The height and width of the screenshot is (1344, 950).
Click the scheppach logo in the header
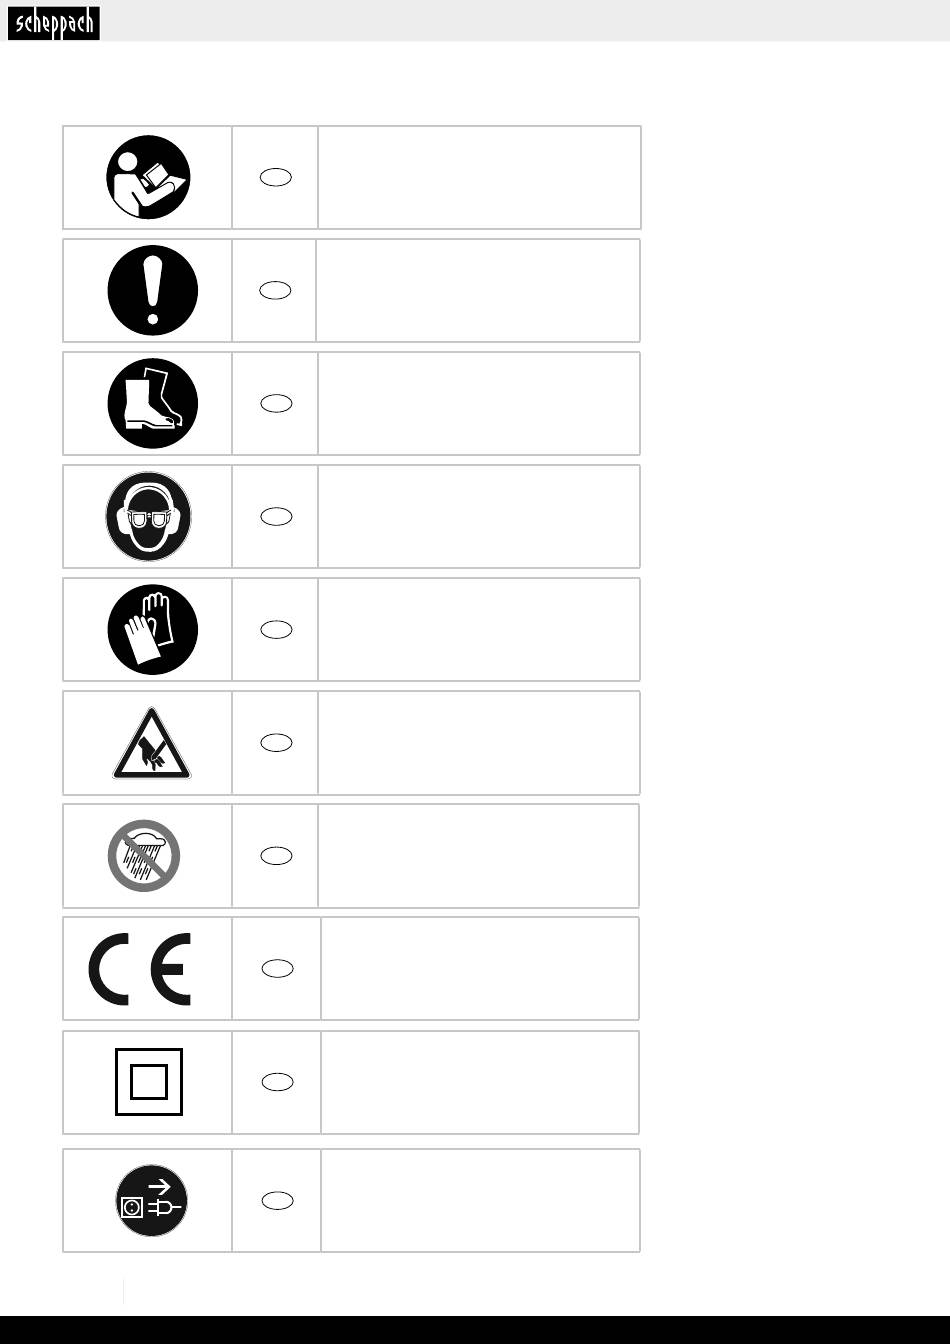click(54, 24)
